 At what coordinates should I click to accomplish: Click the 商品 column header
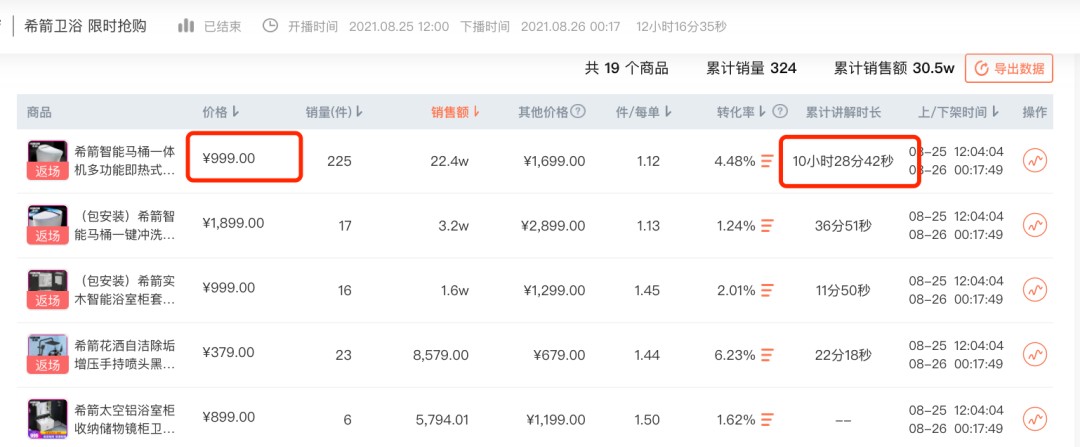(x=39, y=112)
